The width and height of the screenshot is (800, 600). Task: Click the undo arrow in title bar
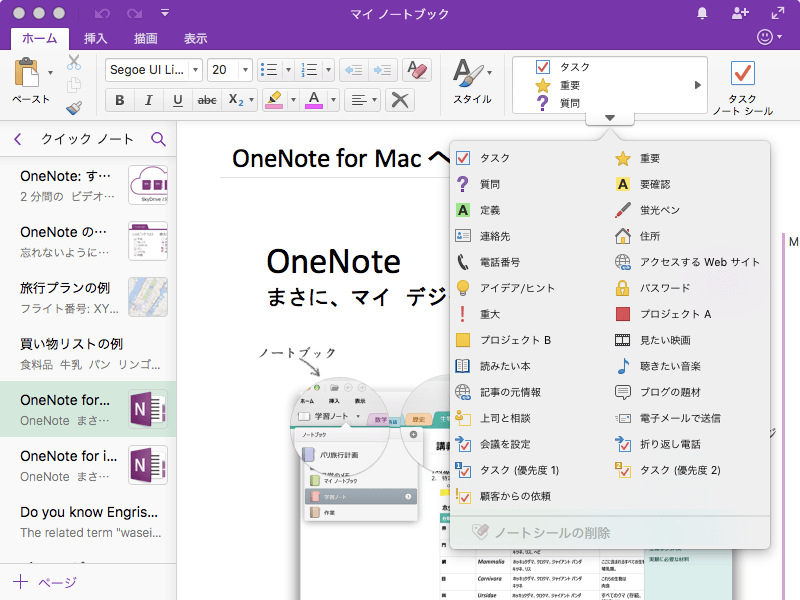point(103,13)
